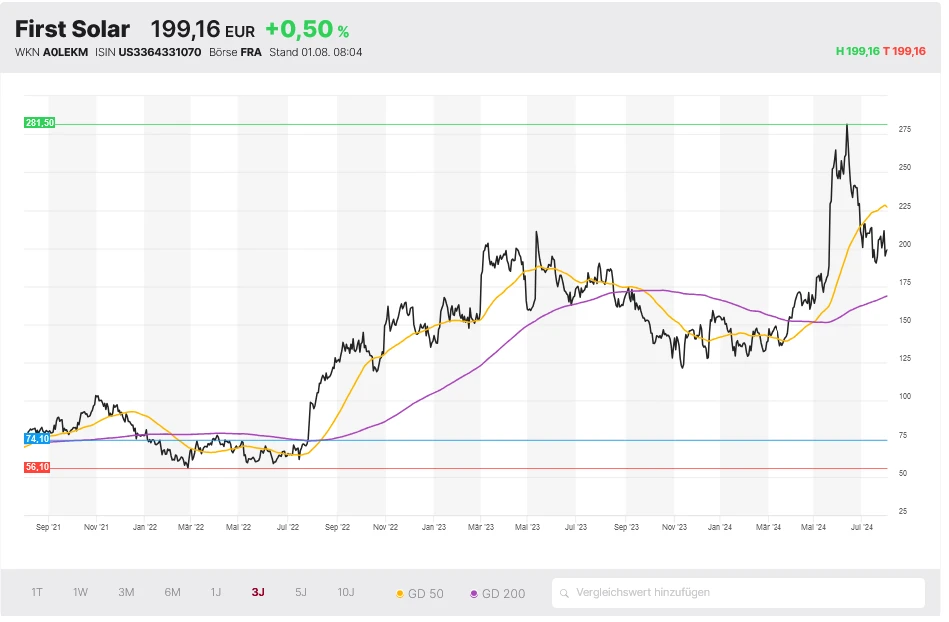This screenshot has width=949, height=622.
Task: Click the purple GD 200 dot
Action: 474,594
